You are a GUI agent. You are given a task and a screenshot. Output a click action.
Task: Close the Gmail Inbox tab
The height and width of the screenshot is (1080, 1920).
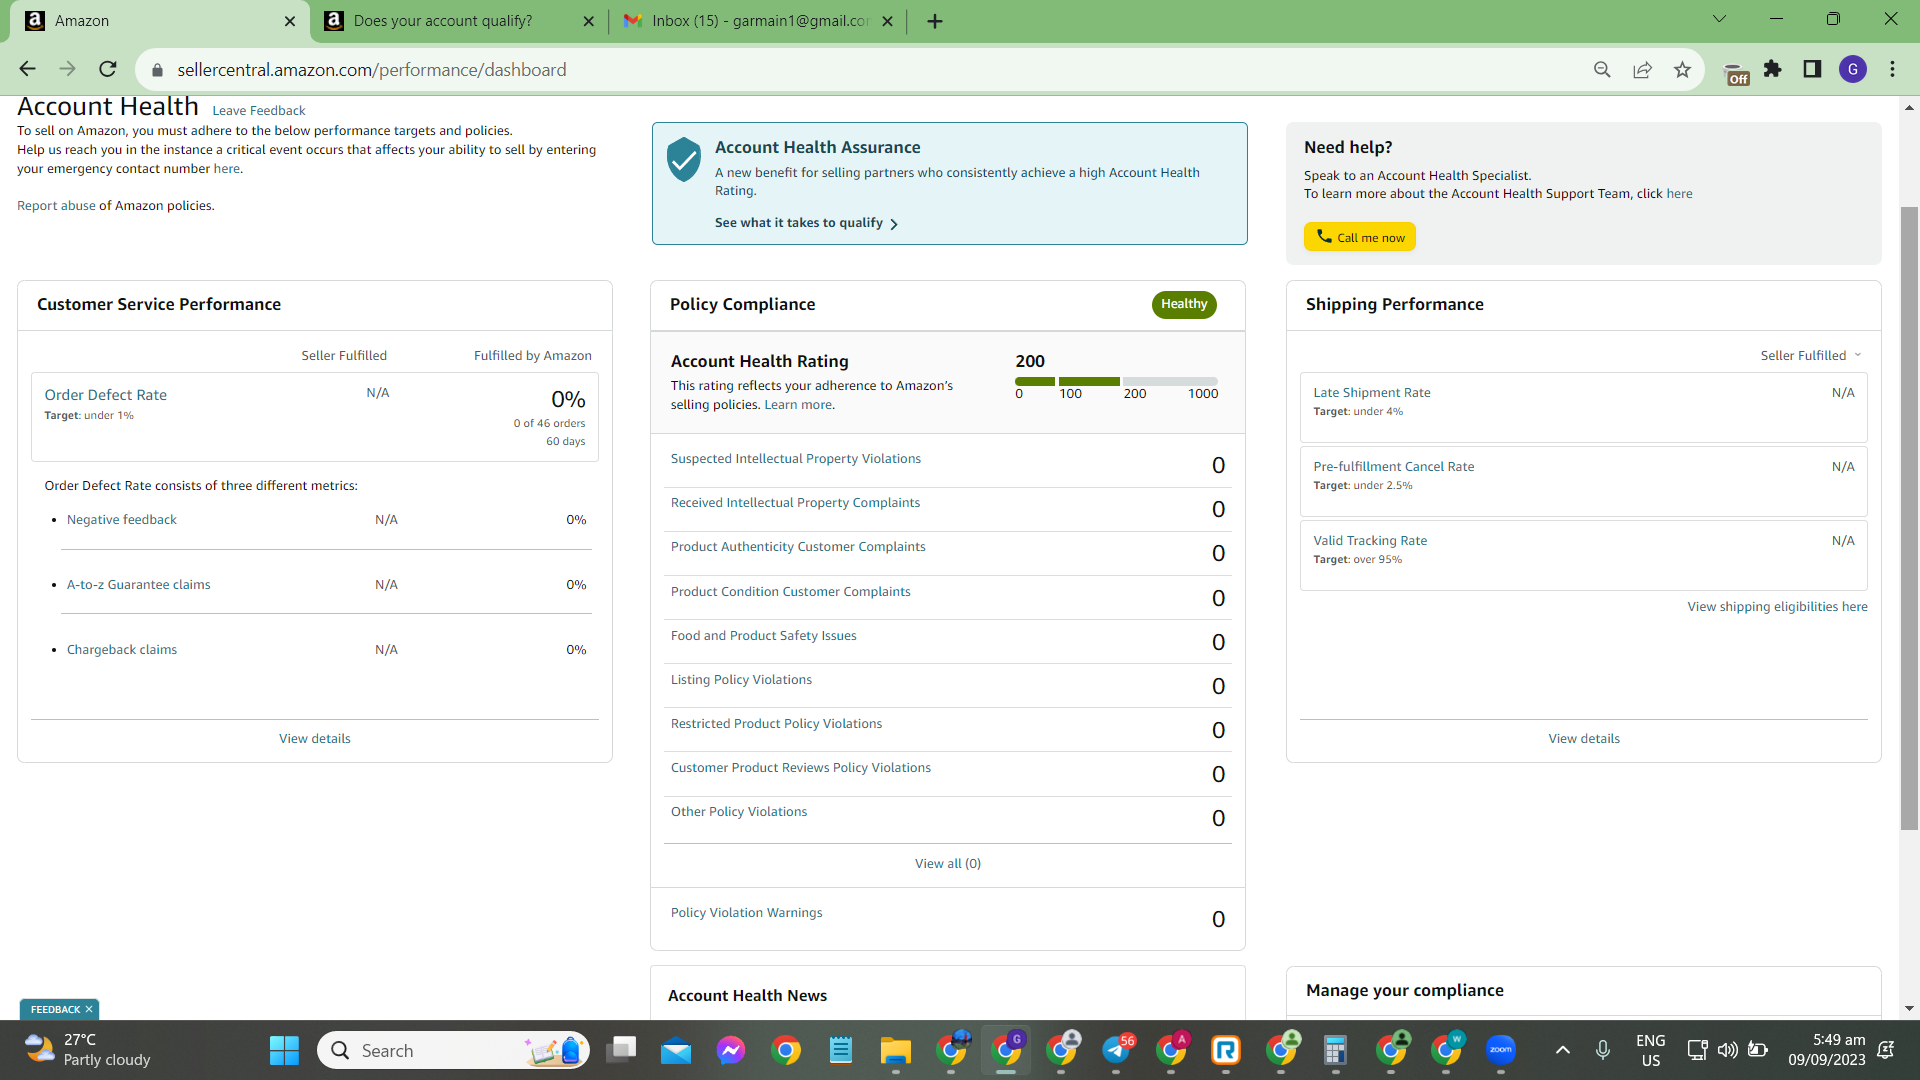tap(887, 21)
